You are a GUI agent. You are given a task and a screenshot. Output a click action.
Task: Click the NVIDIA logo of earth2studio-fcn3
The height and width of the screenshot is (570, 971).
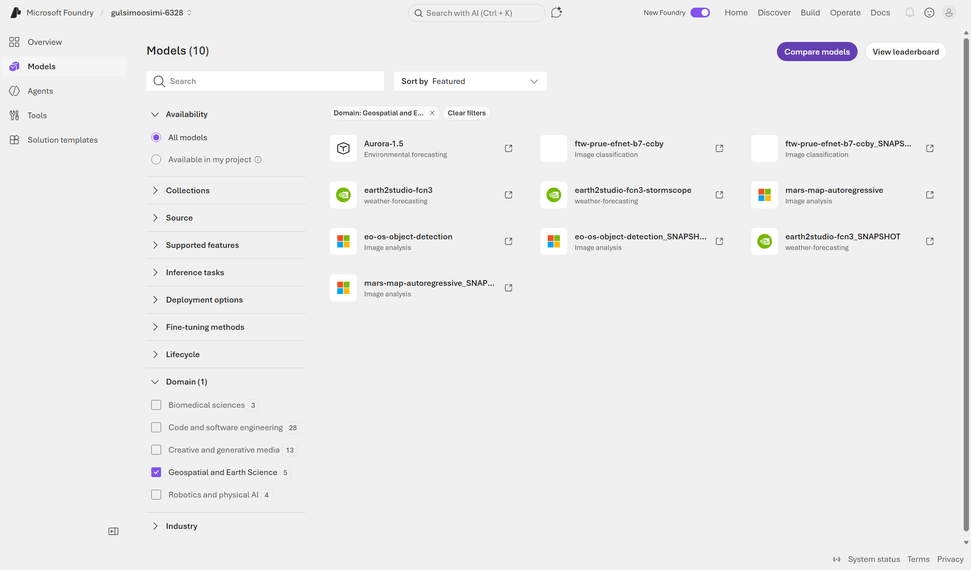[343, 195]
